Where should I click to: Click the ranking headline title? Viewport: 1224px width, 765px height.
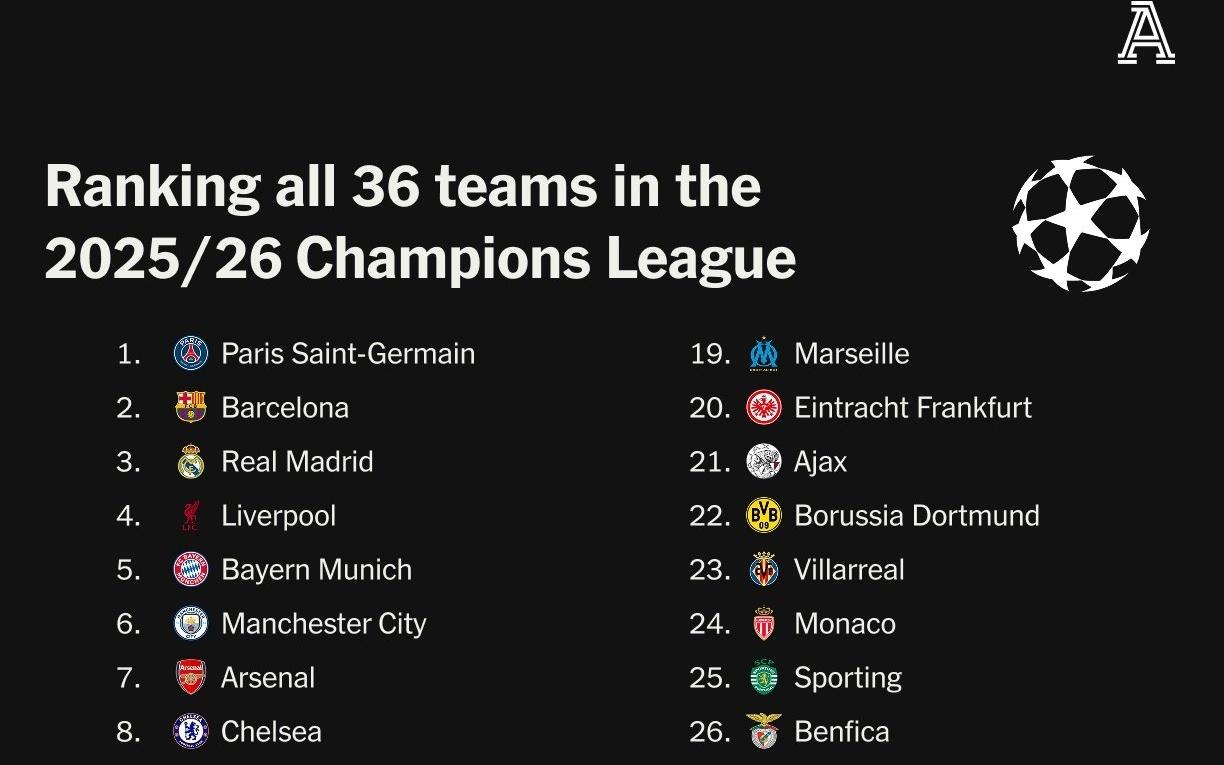420,222
